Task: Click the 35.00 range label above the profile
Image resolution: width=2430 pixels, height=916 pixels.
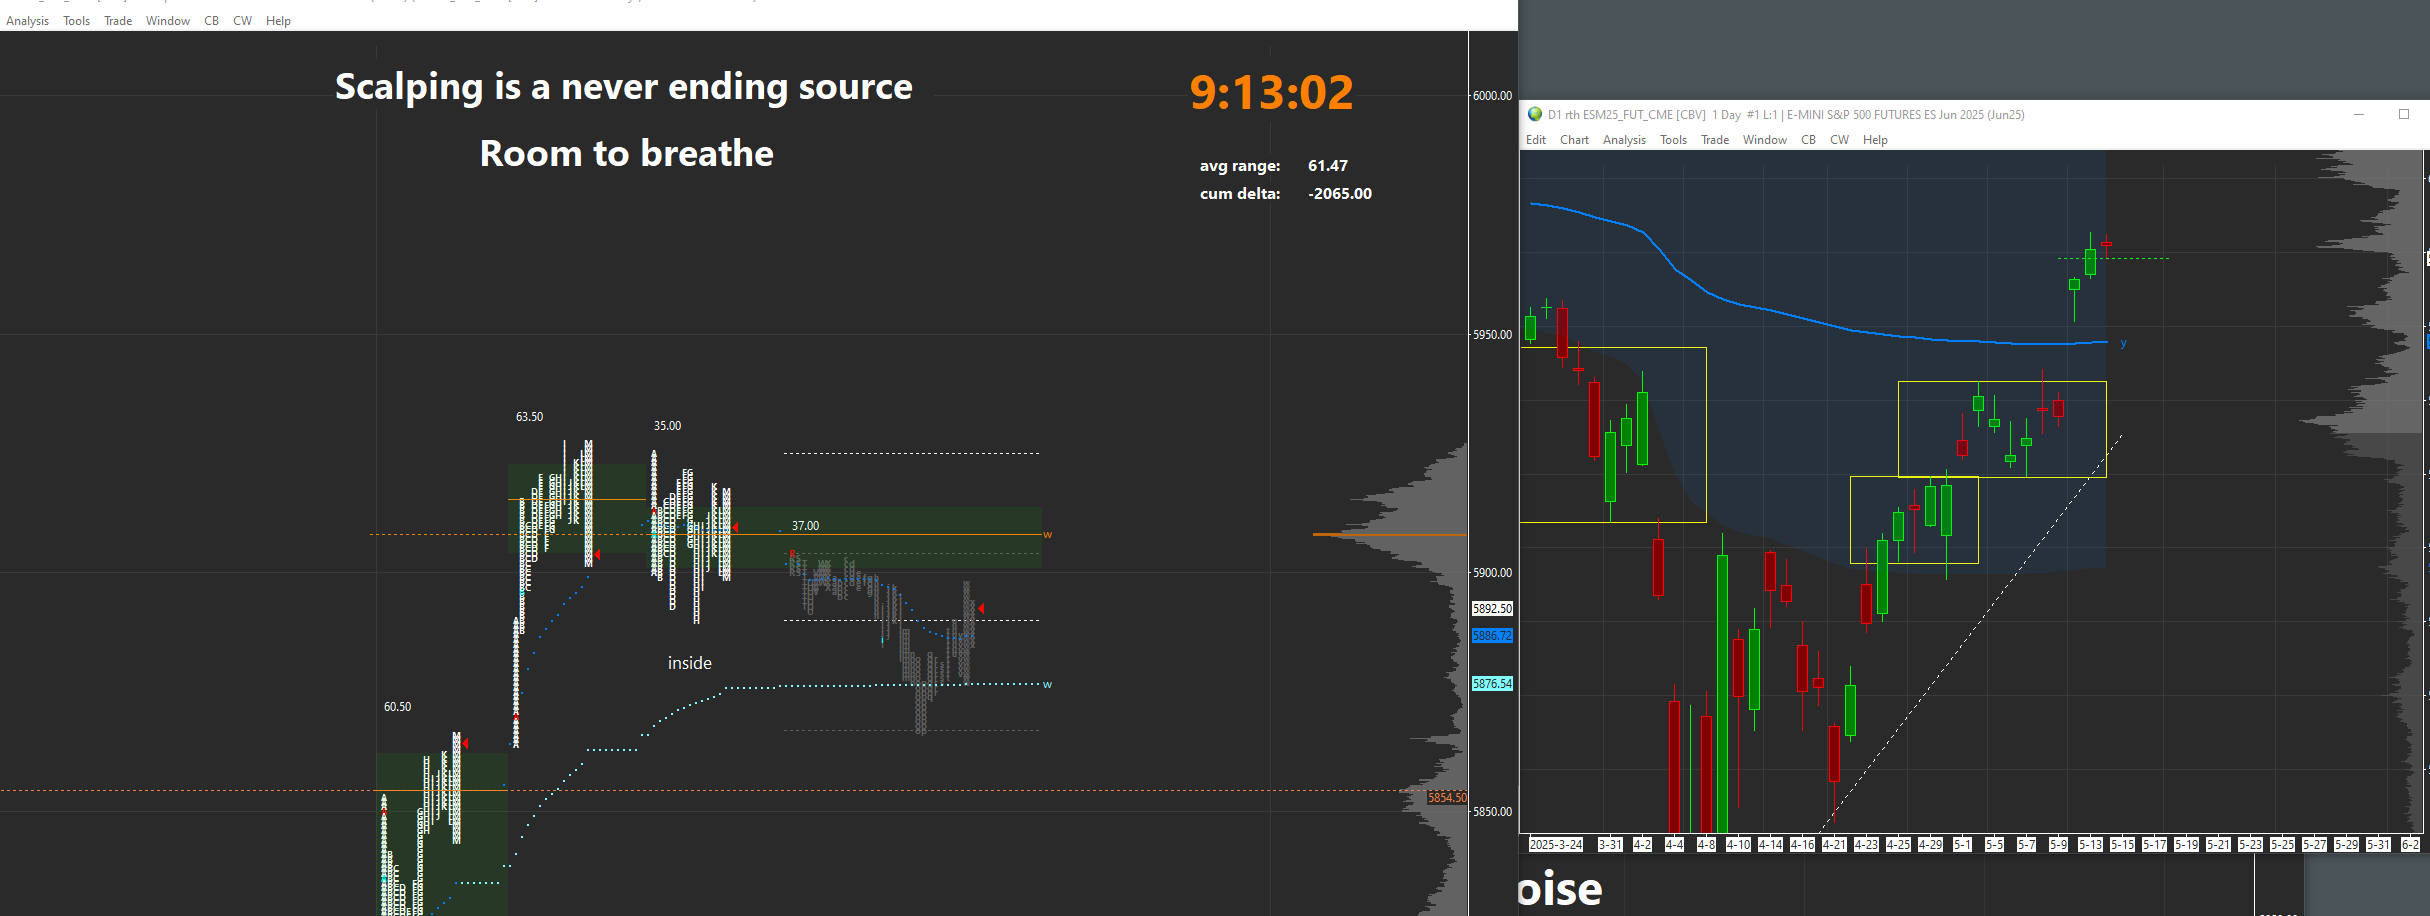Action: pos(667,426)
